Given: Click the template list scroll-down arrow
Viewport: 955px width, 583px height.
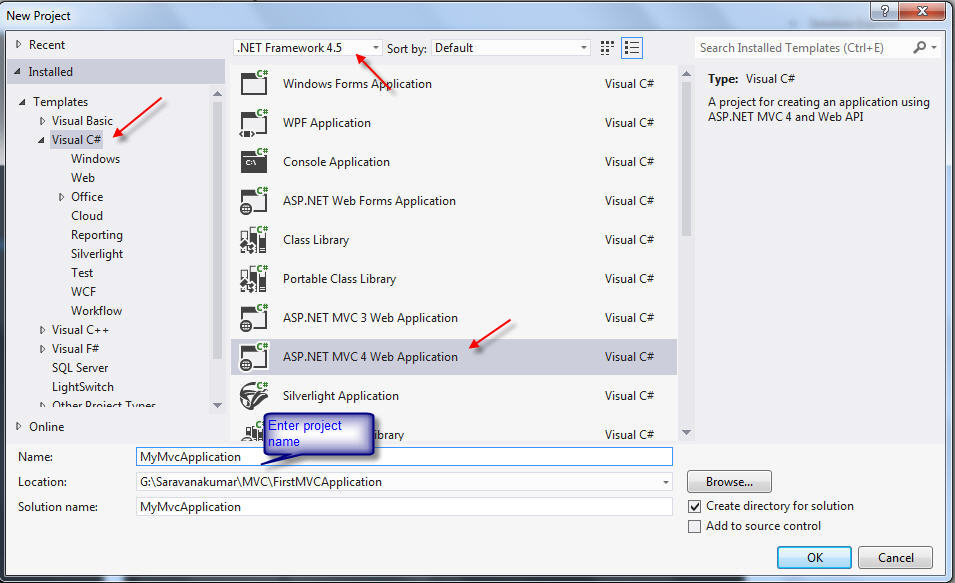Looking at the screenshot, I should pos(686,433).
